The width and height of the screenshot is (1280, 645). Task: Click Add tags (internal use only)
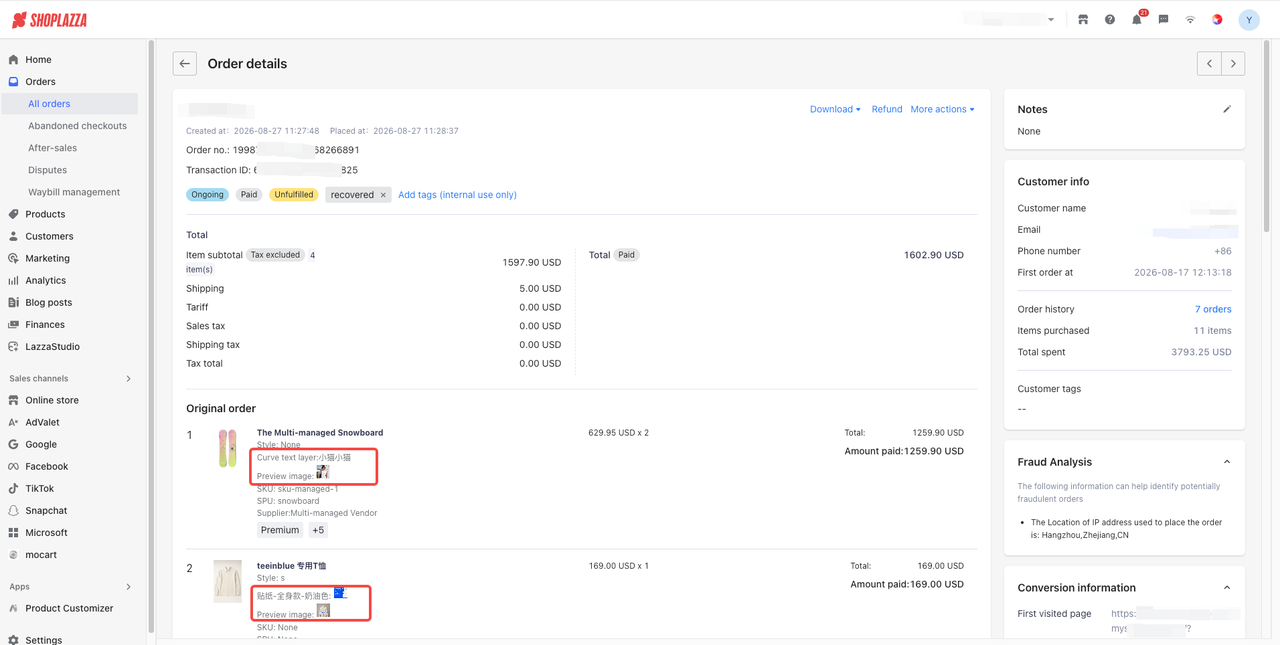(x=457, y=195)
